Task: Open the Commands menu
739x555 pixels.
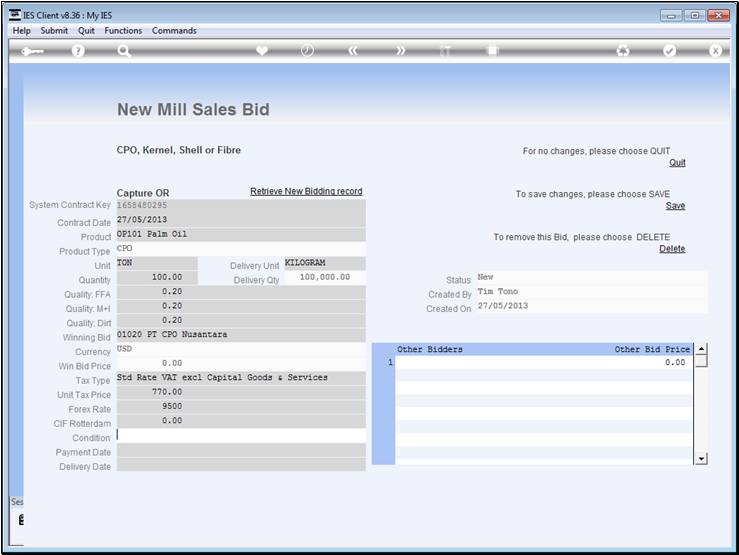Action: tap(174, 31)
